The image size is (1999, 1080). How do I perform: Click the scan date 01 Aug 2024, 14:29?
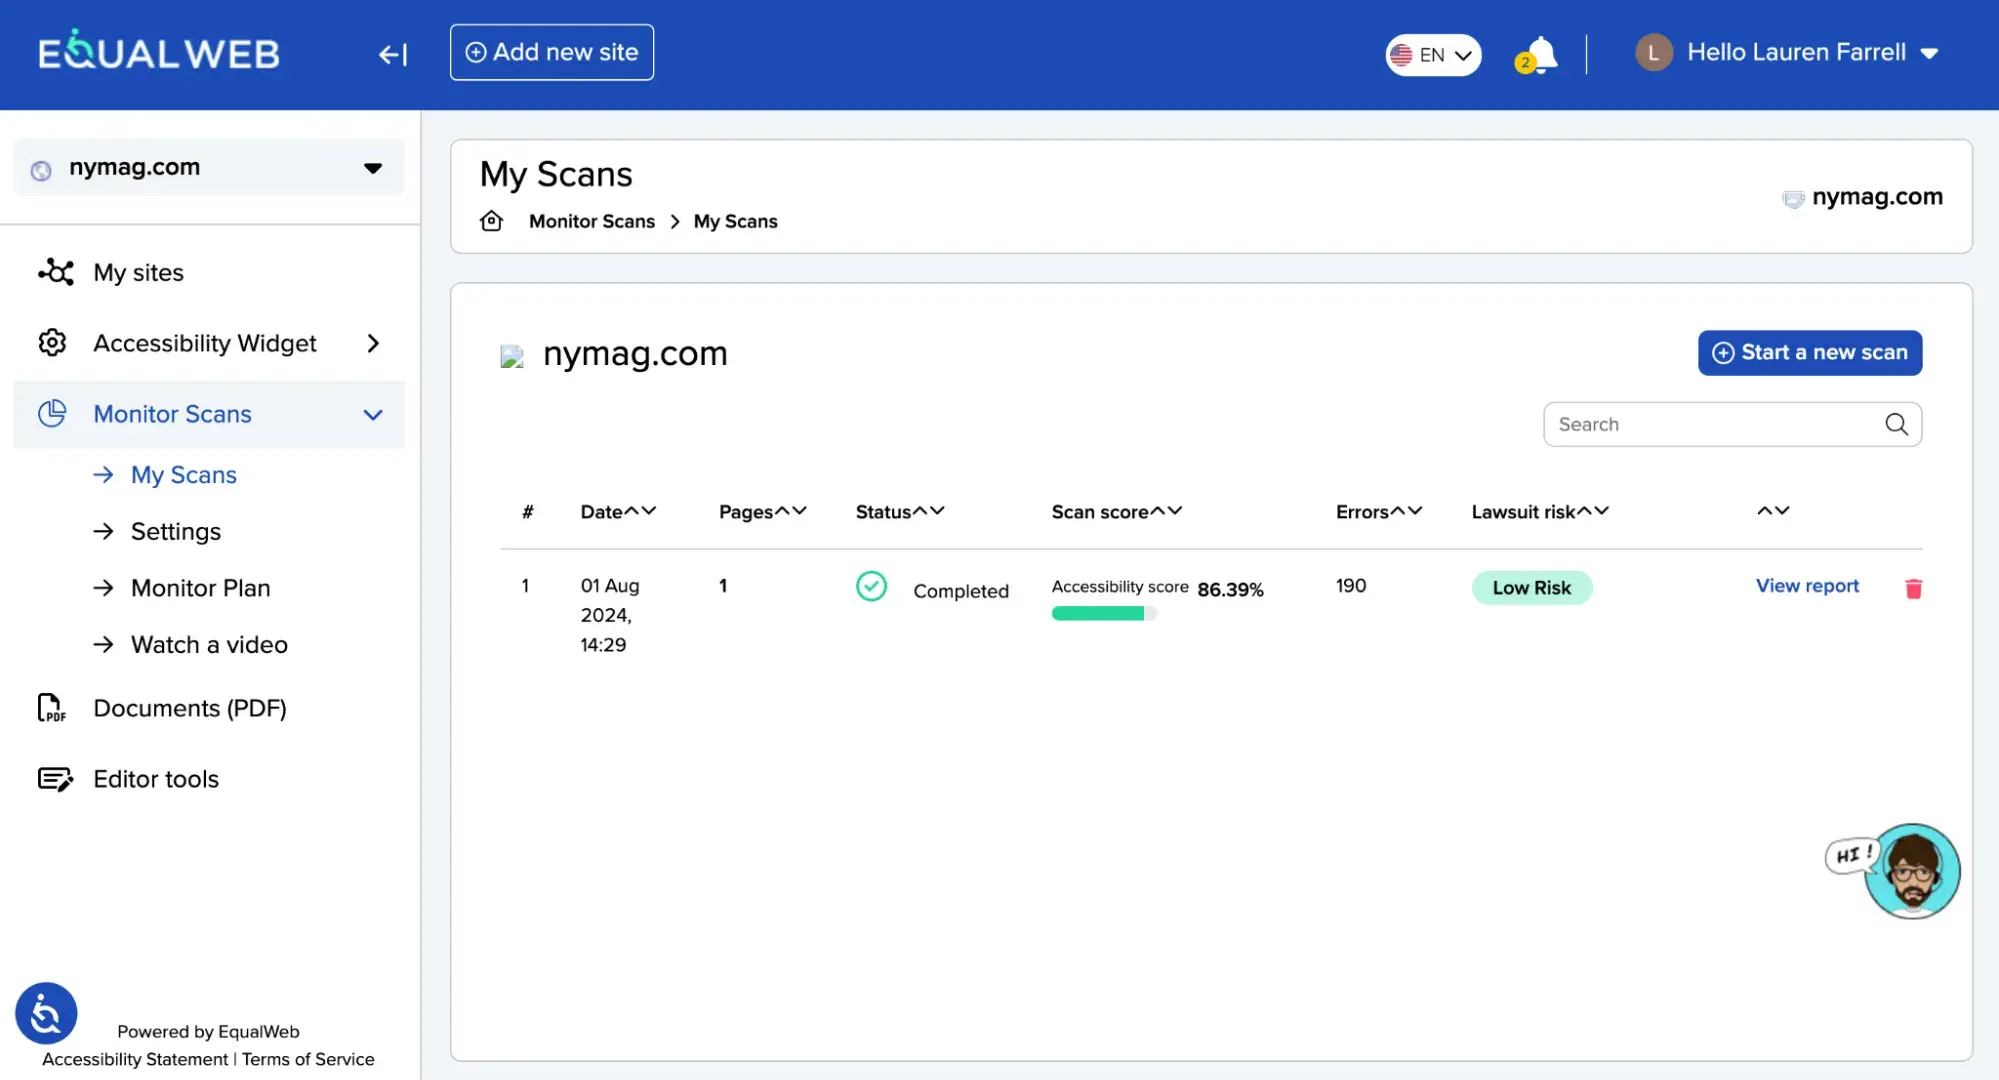coord(610,615)
